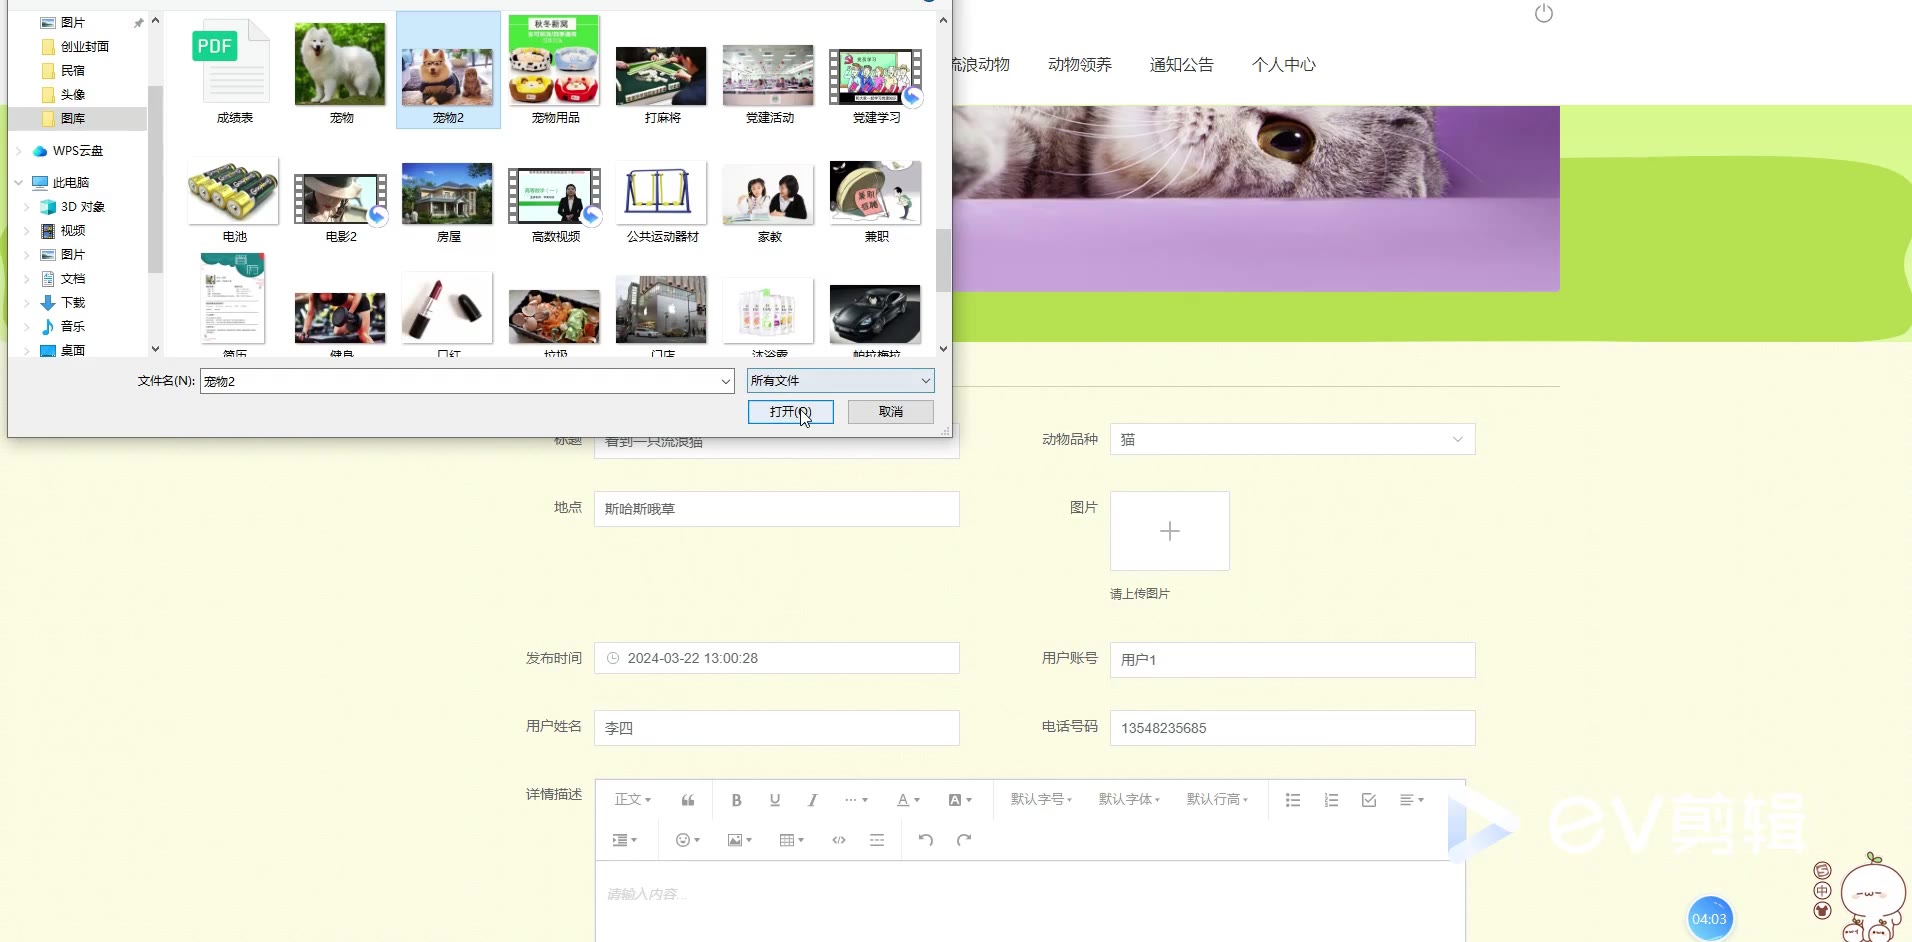1912x942 pixels.
Task: Open the insert image menu in the editor
Action: pyautogui.click(x=740, y=840)
